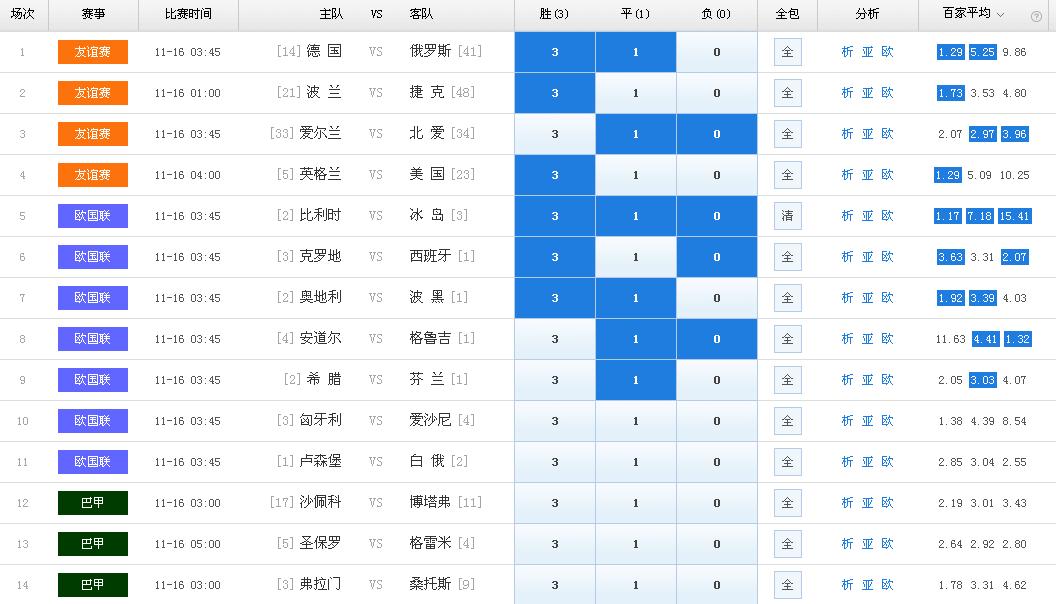Click the 平(1) column header
This screenshot has height=604, width=1056.
635,14
